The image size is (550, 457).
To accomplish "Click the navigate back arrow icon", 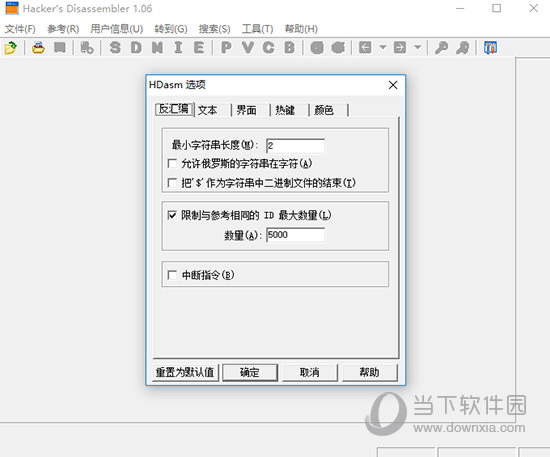I will point(365,47).
